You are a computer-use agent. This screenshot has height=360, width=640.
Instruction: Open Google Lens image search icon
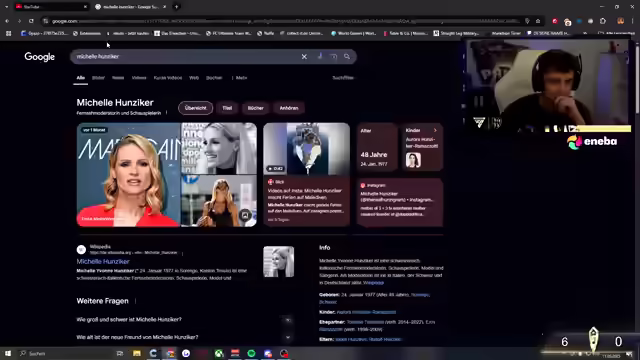coord(333,57)
